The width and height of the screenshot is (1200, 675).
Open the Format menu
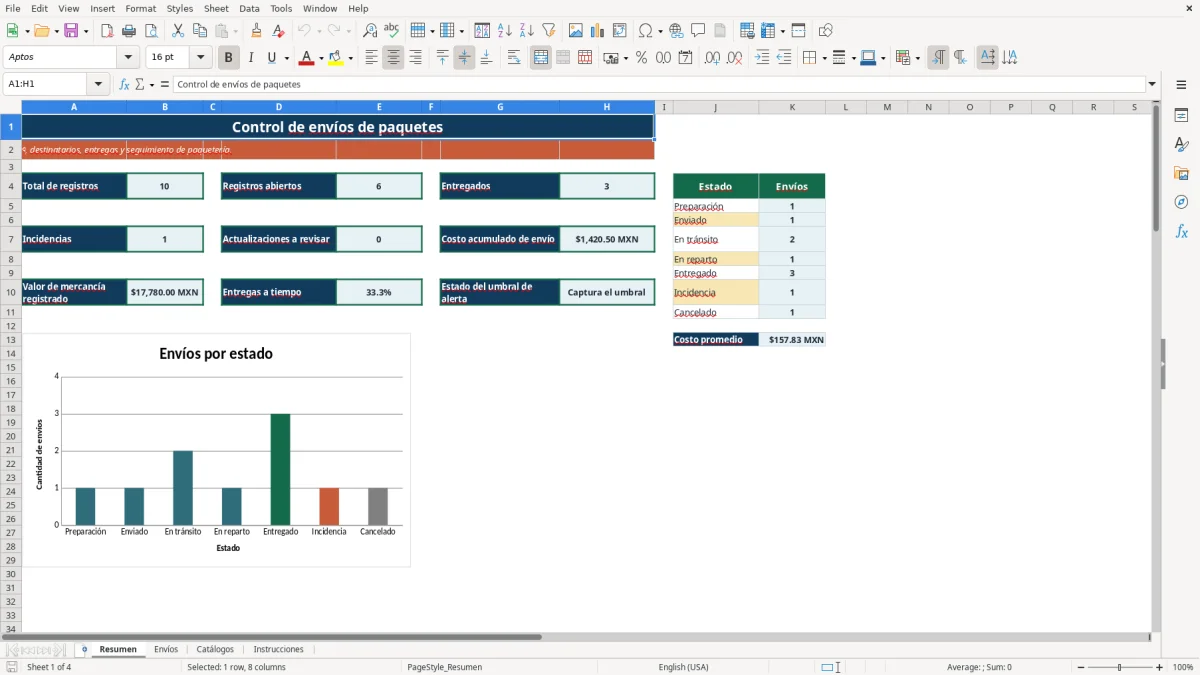140,8
